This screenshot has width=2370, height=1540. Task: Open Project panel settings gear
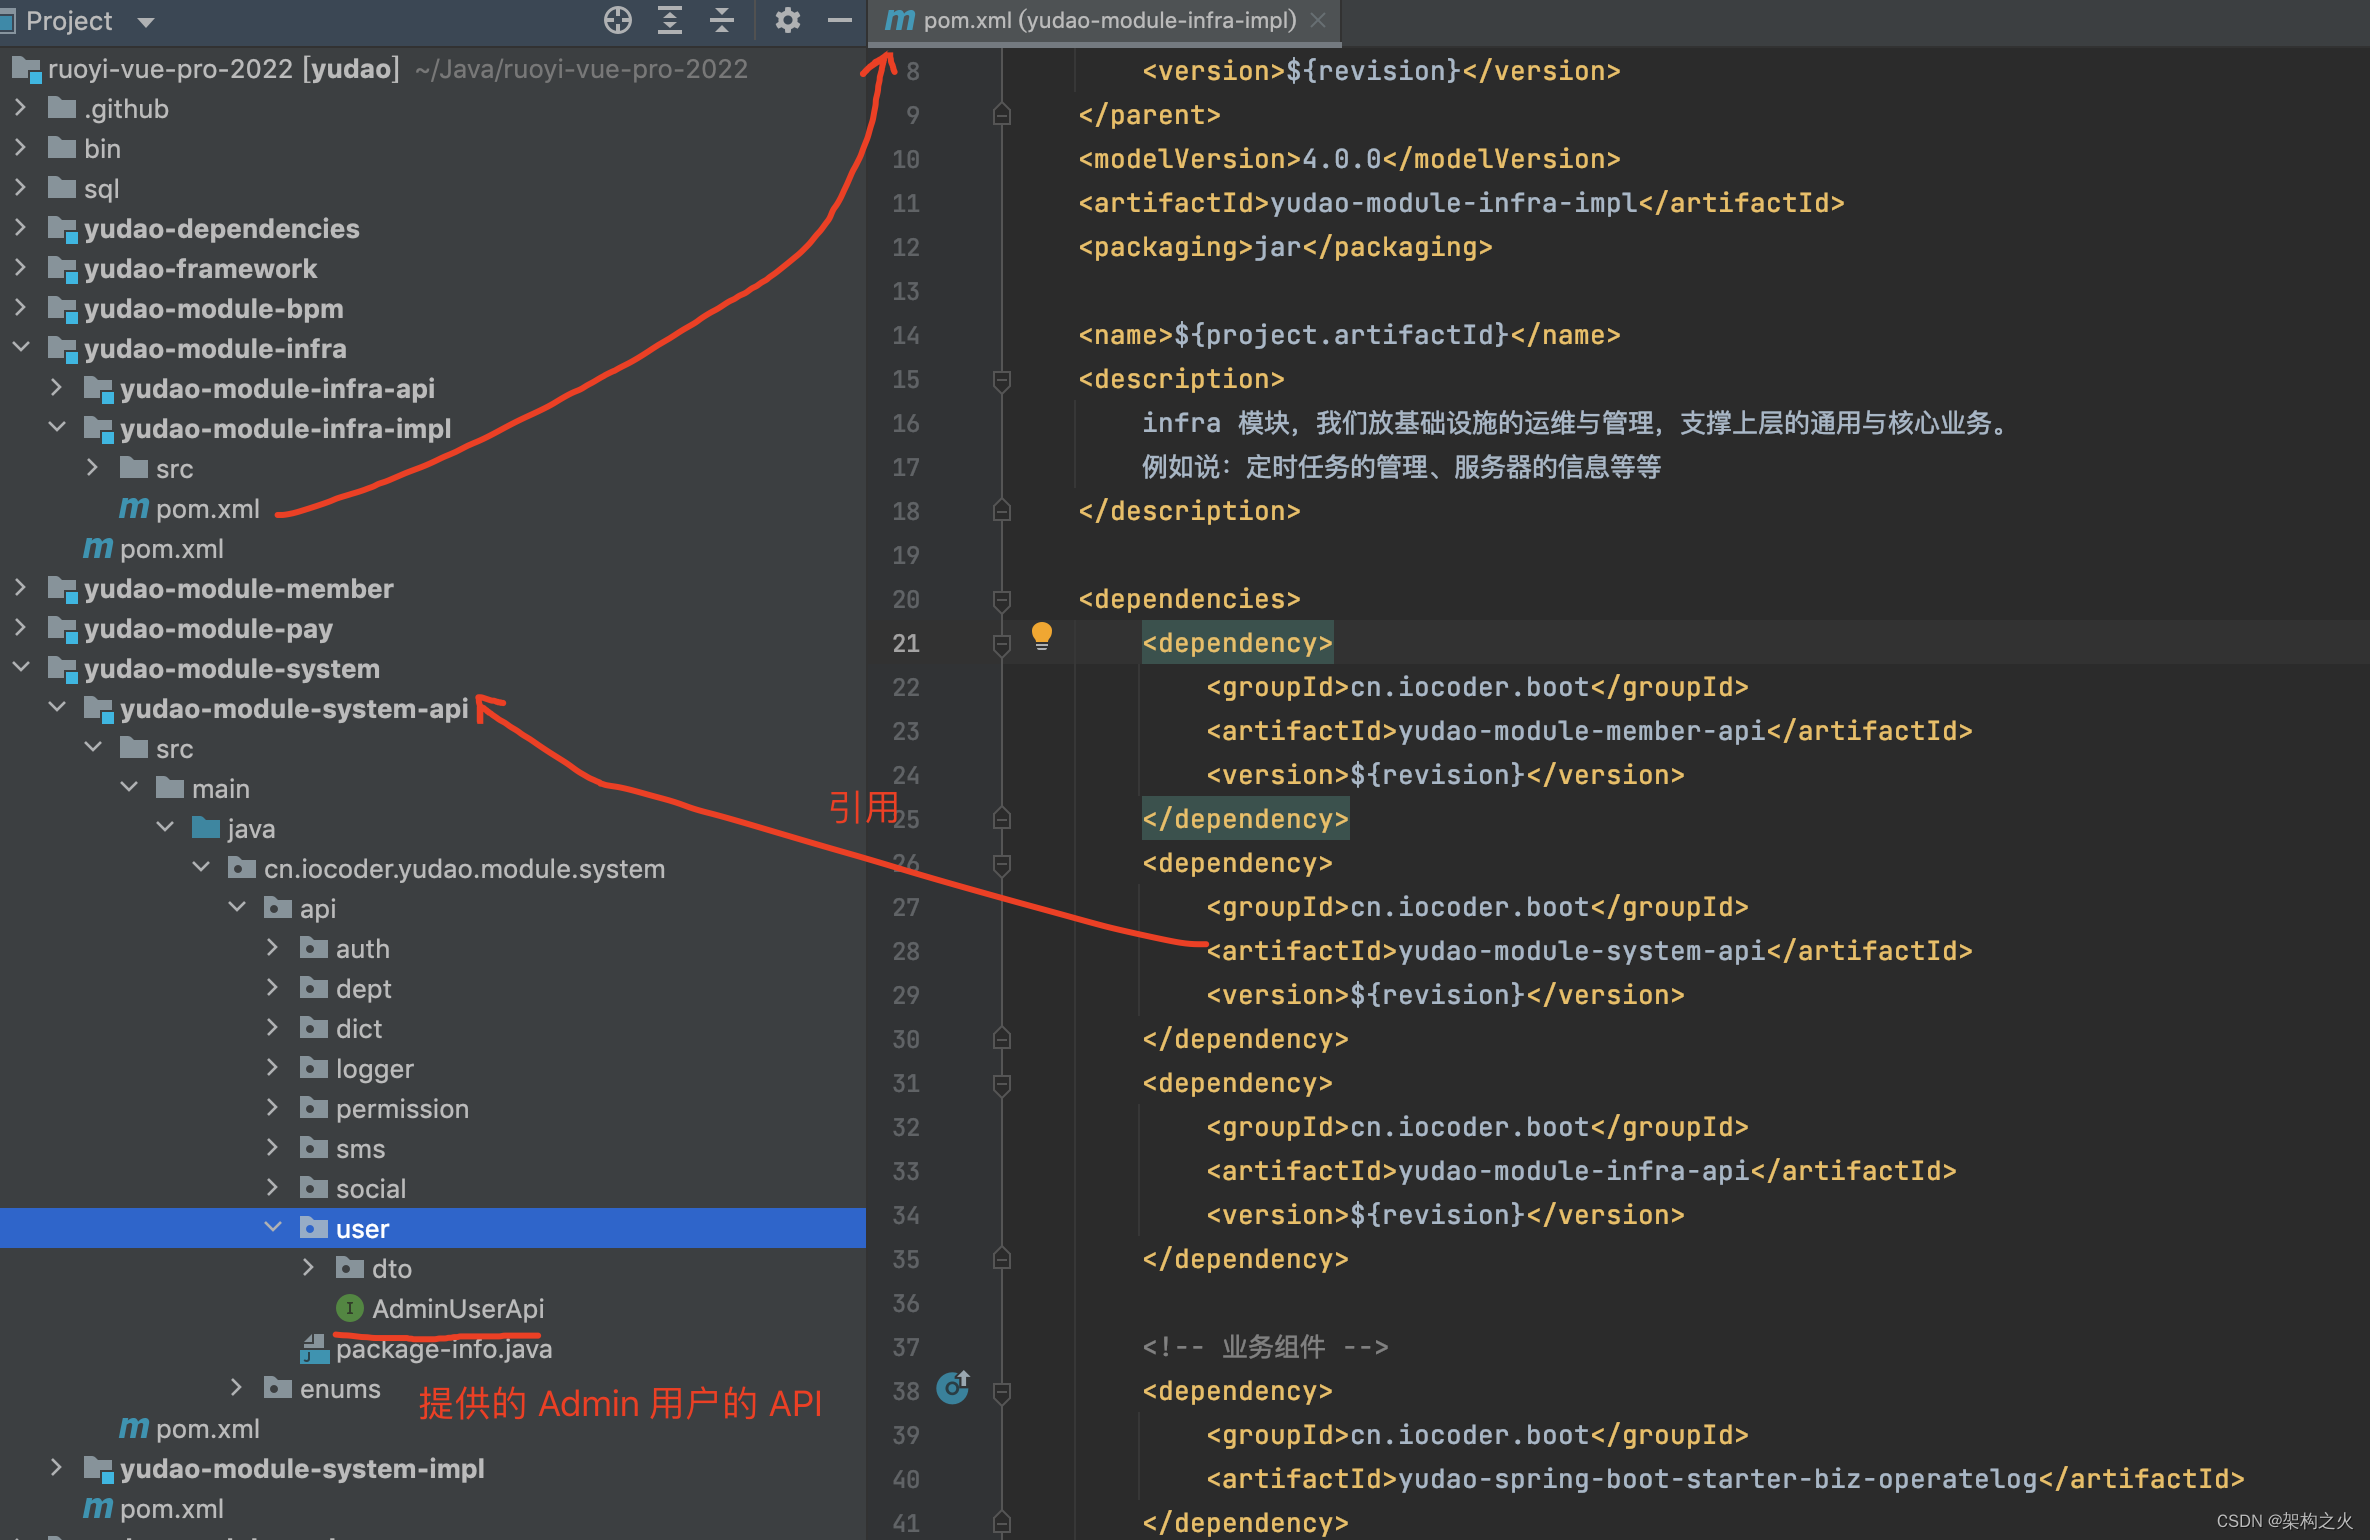tap(787, 20)
